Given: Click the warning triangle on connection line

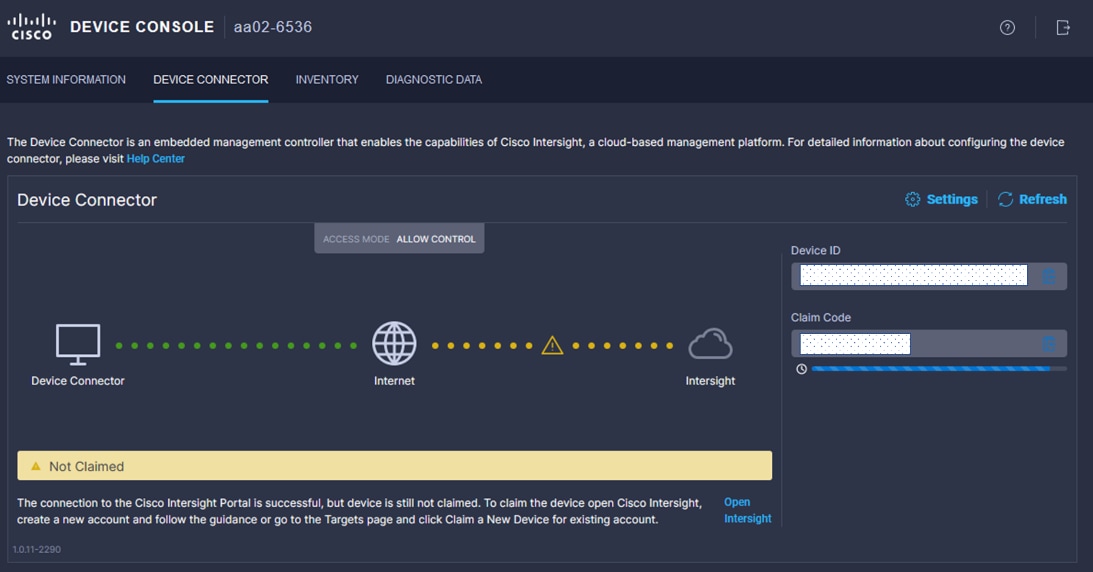Looking at the screenshot, I should pos(552,345).
